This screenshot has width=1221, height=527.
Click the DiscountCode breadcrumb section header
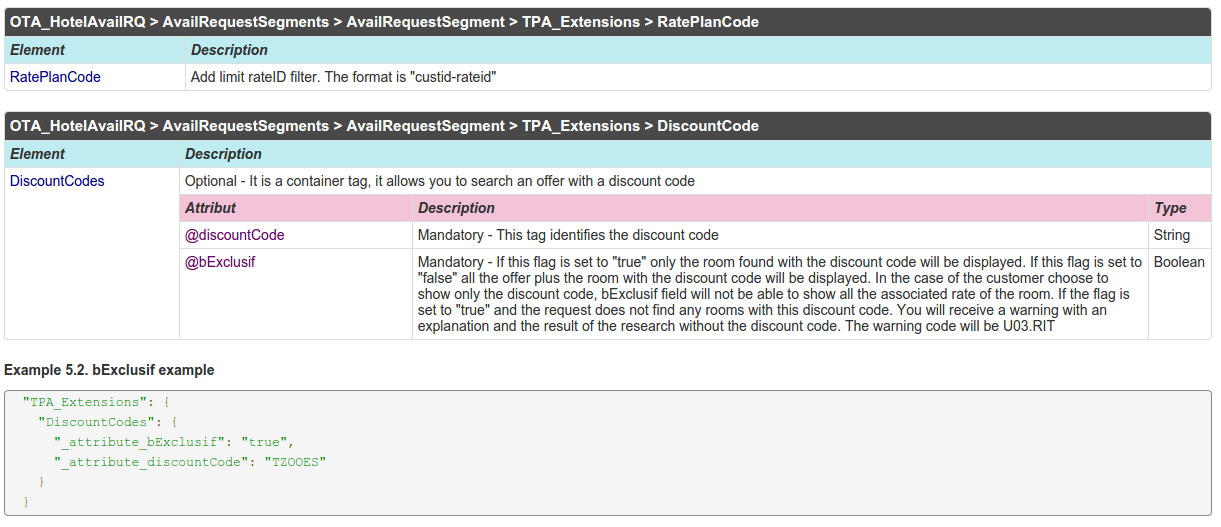[x=384, y=126]
